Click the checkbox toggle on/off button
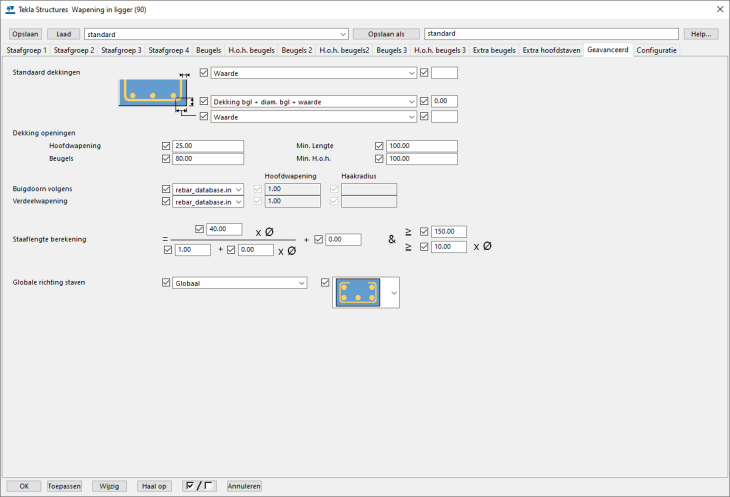 pos(200,486)
